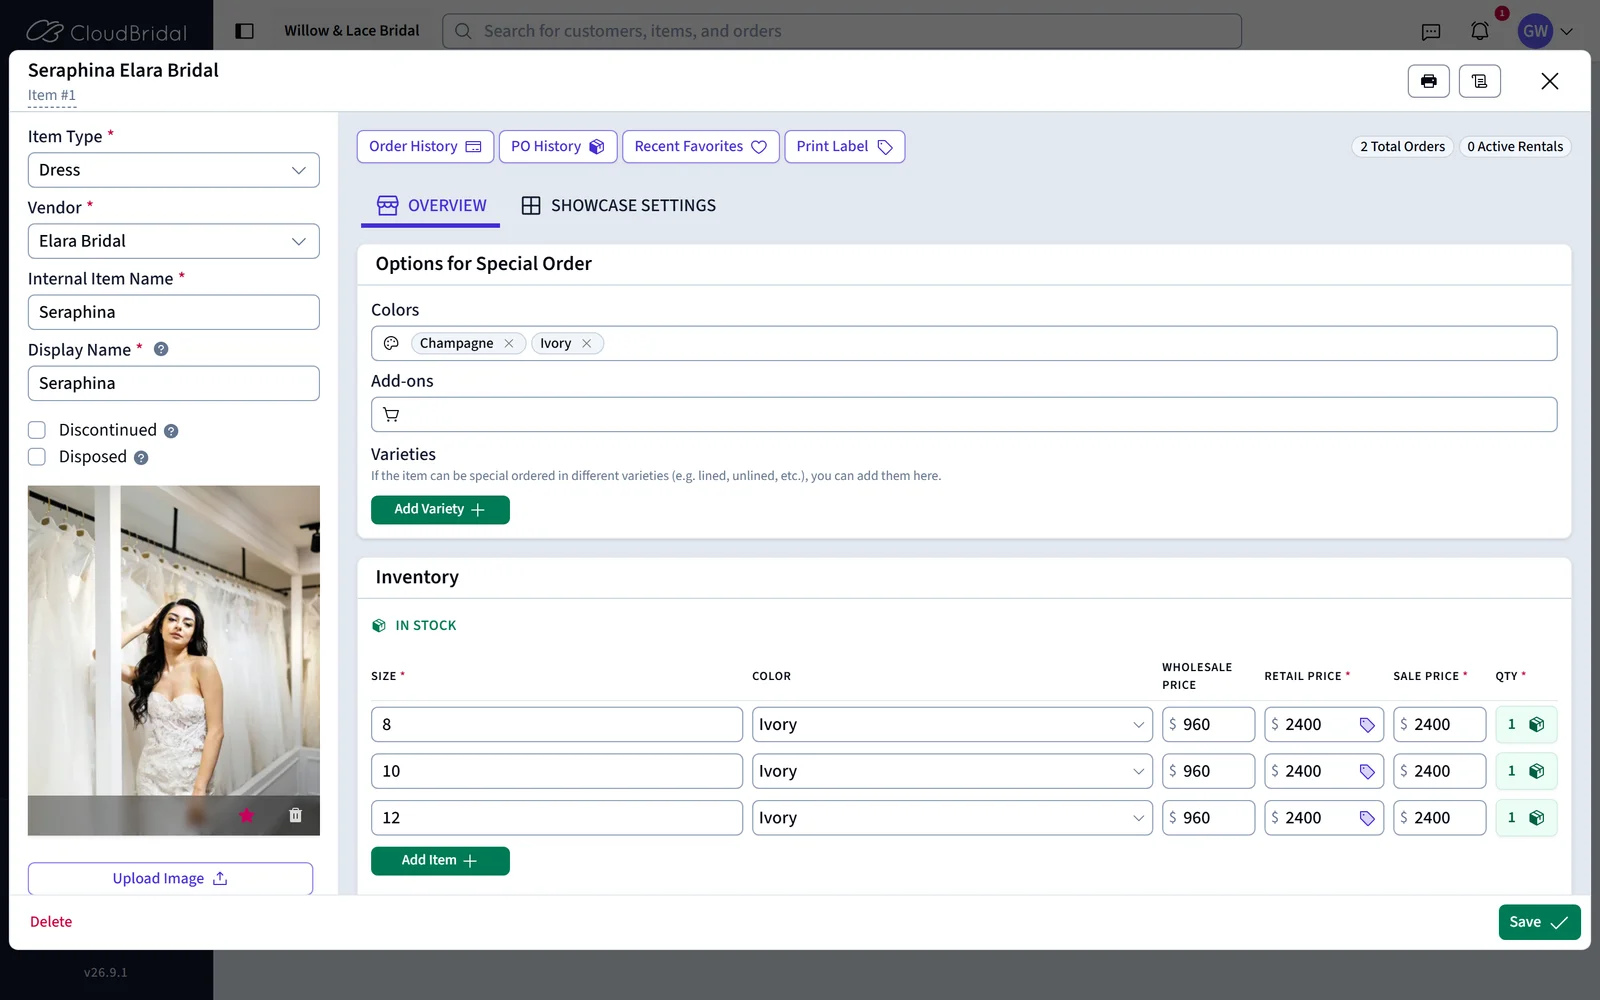Remove the Ivory color tag

tap(587, 343)
